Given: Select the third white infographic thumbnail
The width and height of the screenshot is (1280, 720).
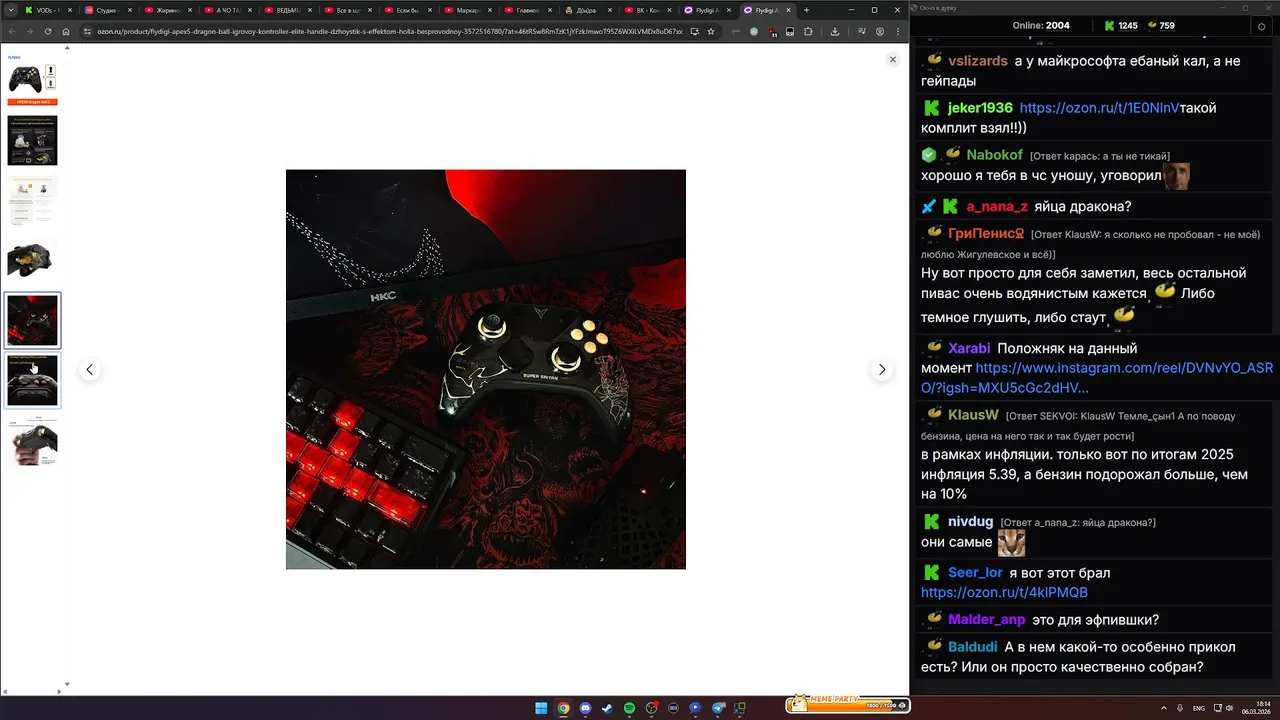Looking at the screenshot, I should (32, 200).
